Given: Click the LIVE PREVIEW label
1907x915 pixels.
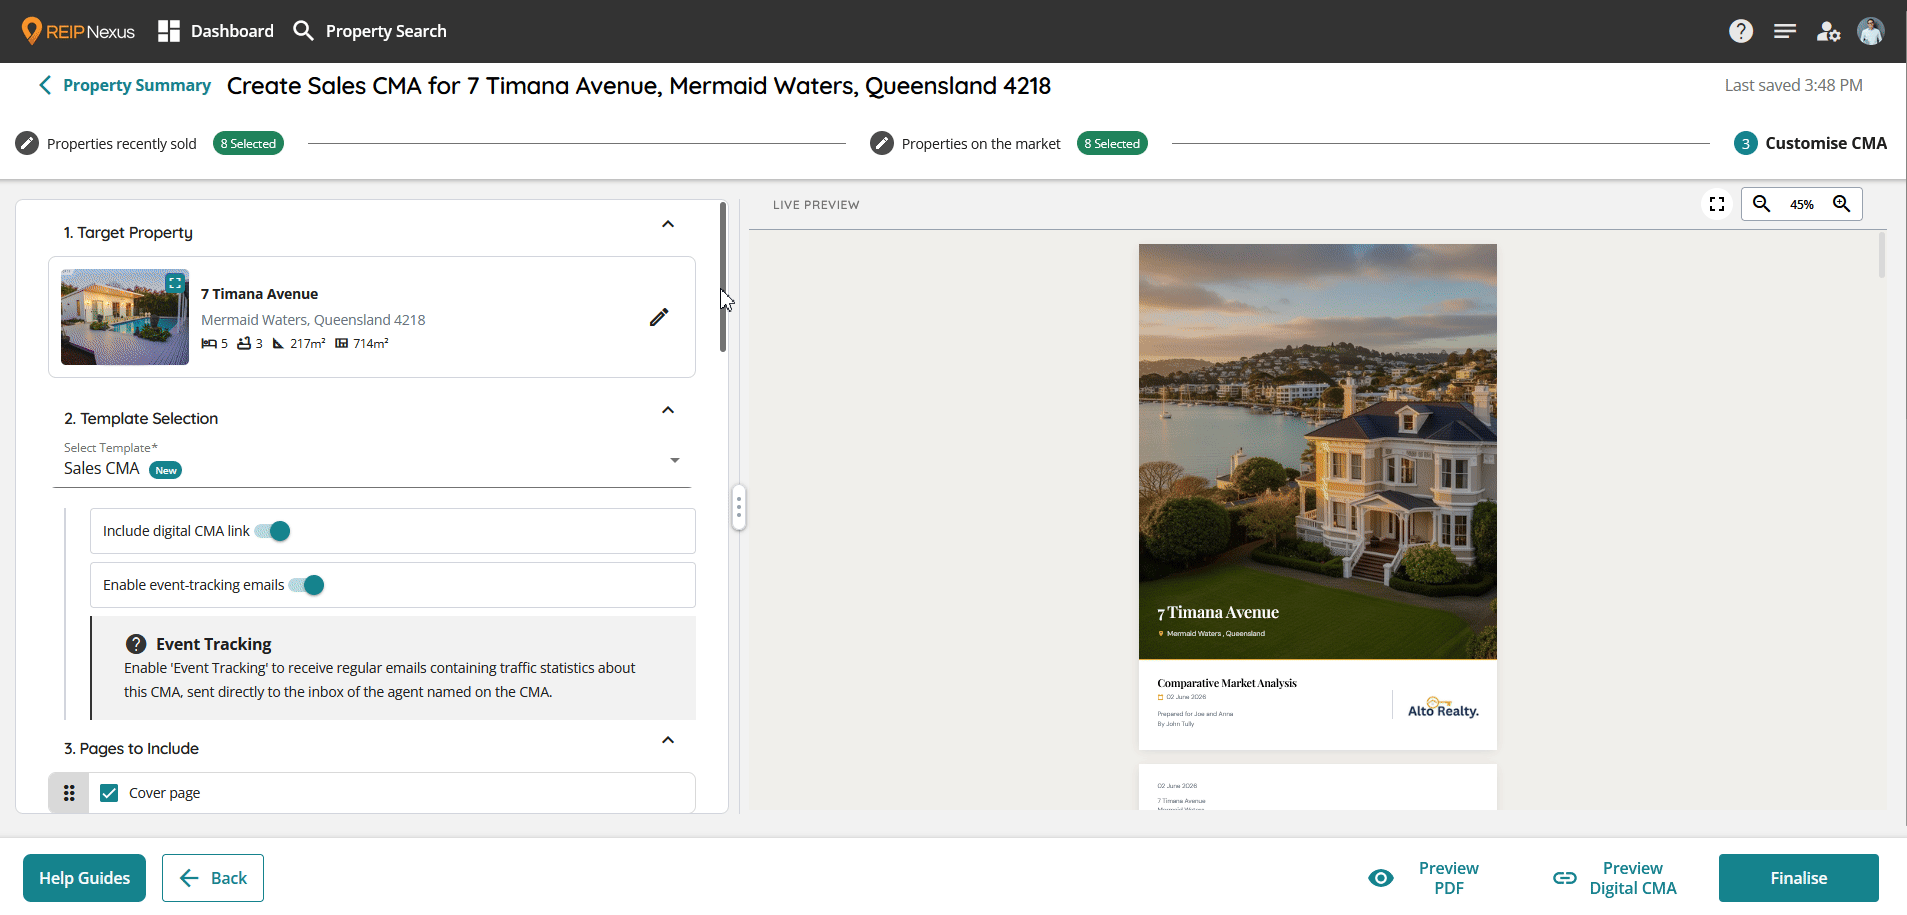Looking at the screenshot, I should pos(816,205).
